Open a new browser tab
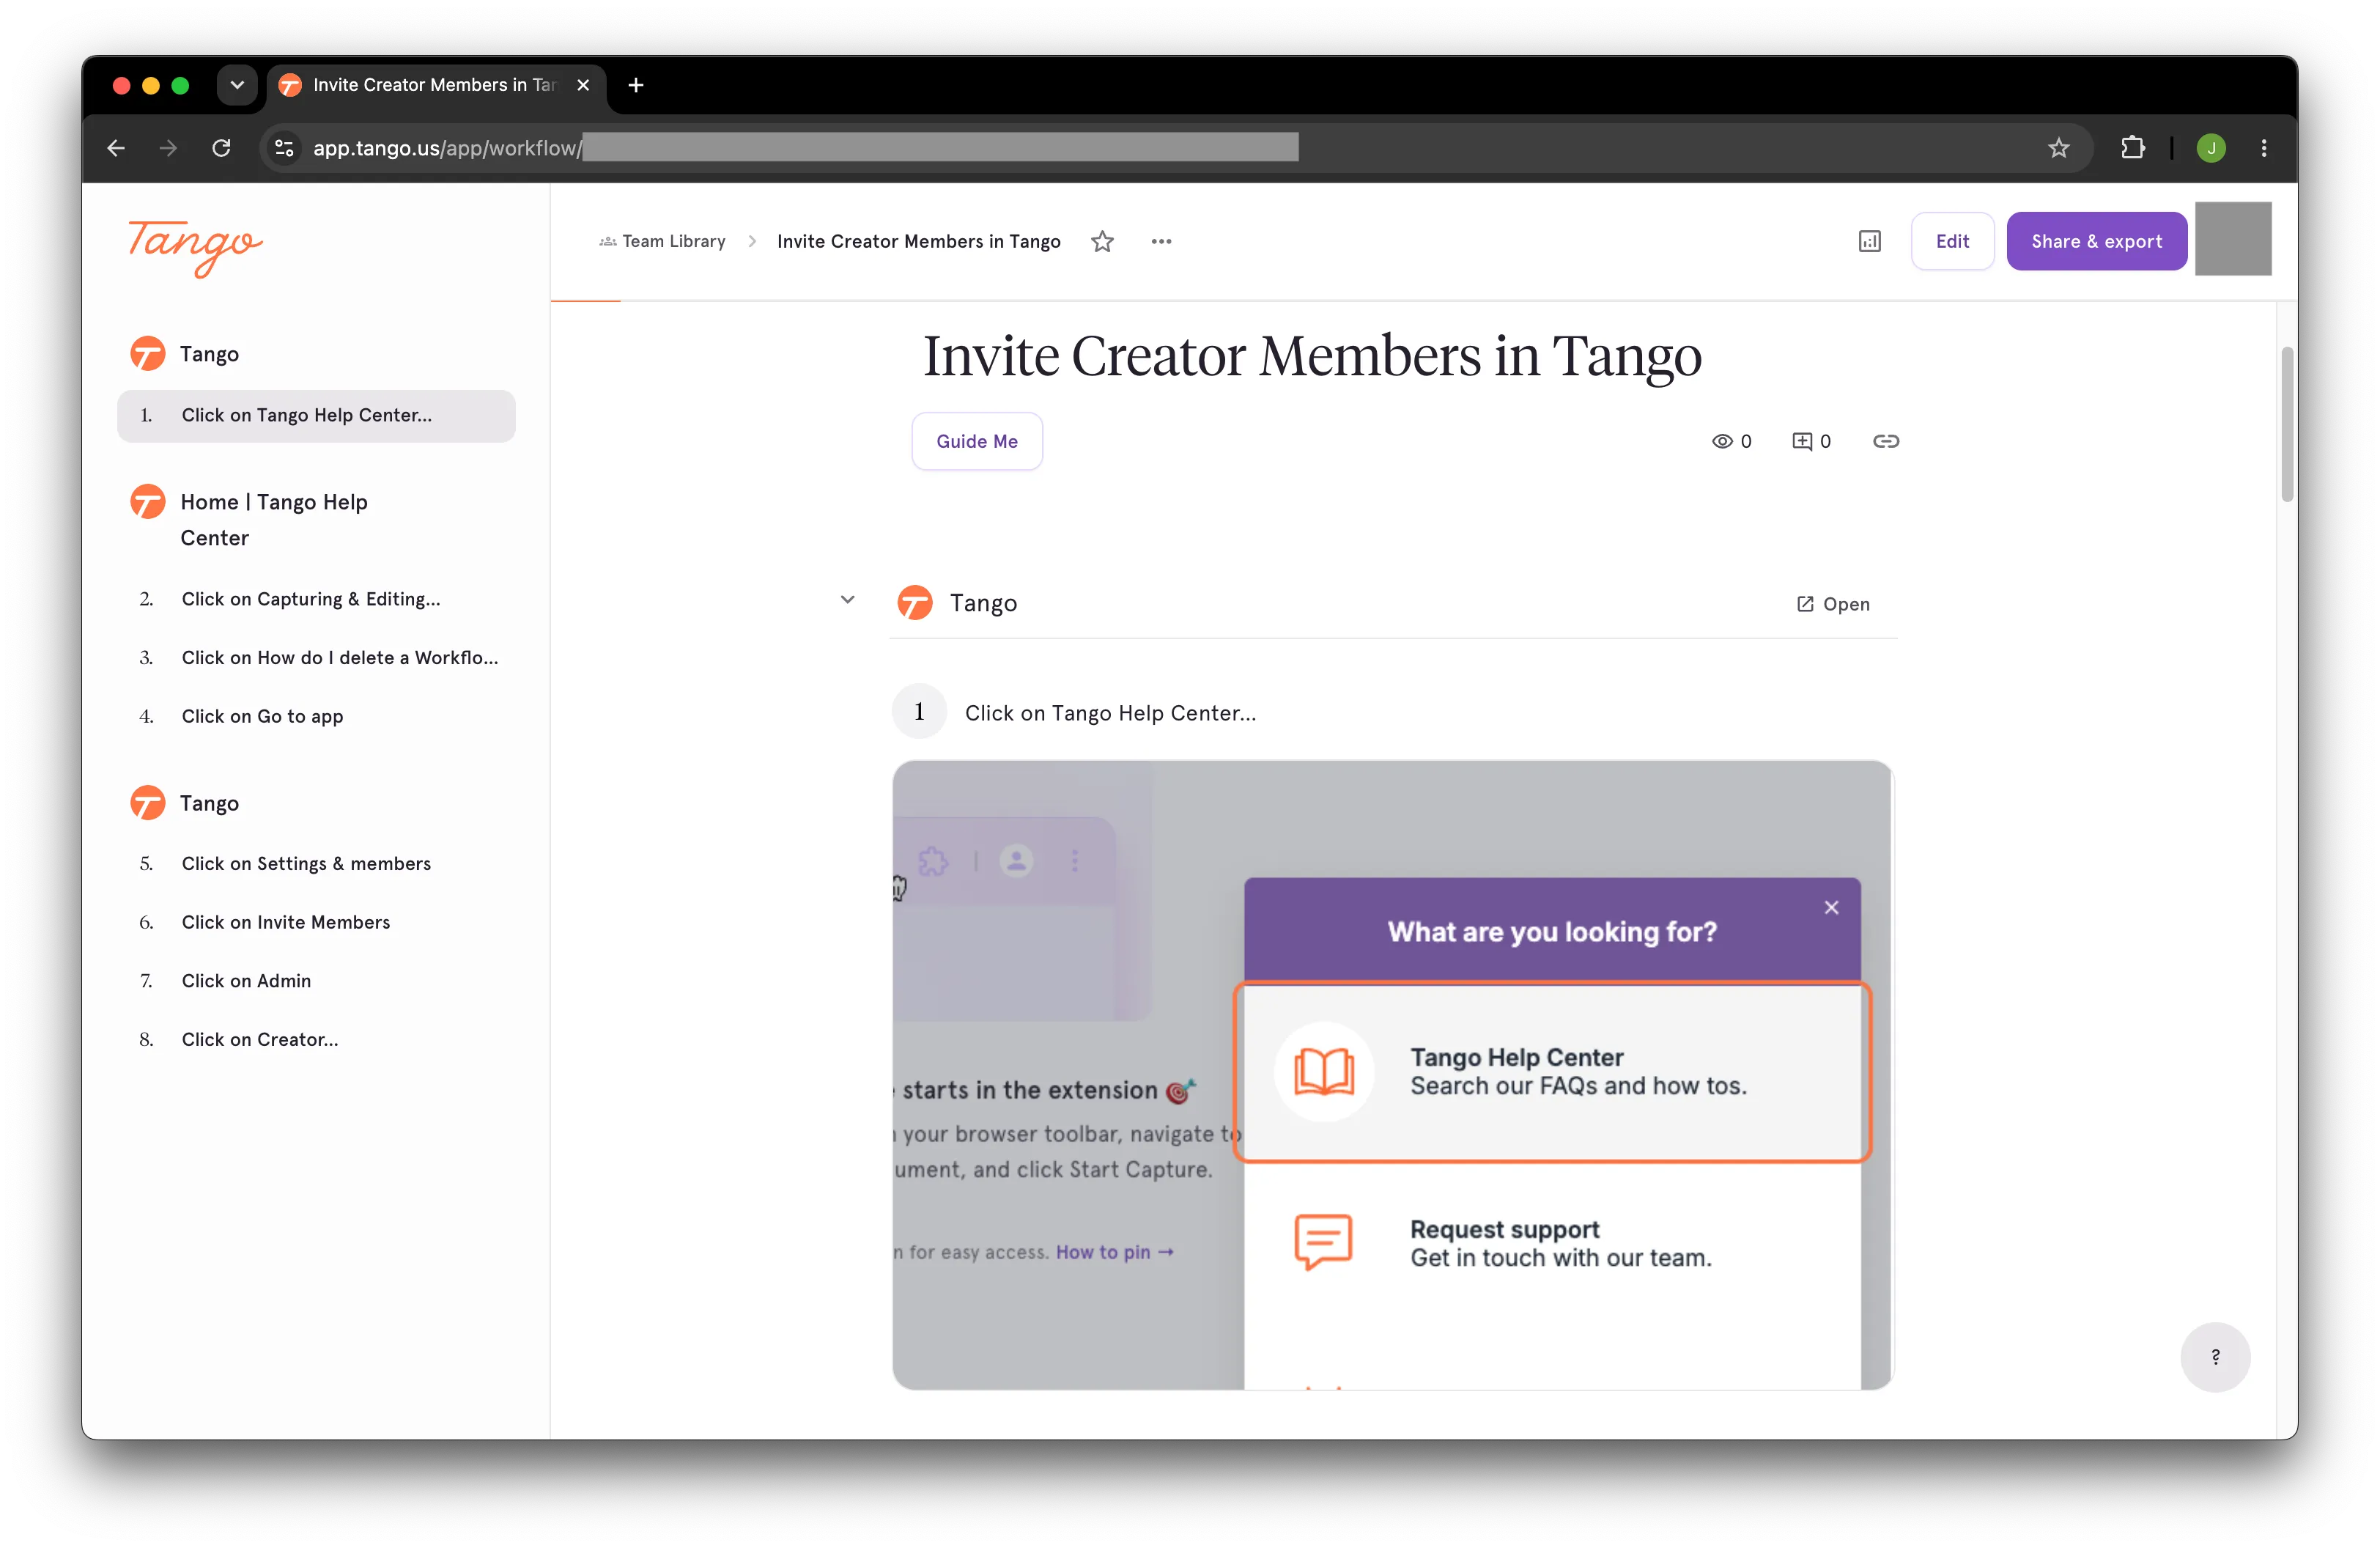The image size is (2380, 1548). pos(636,85)
